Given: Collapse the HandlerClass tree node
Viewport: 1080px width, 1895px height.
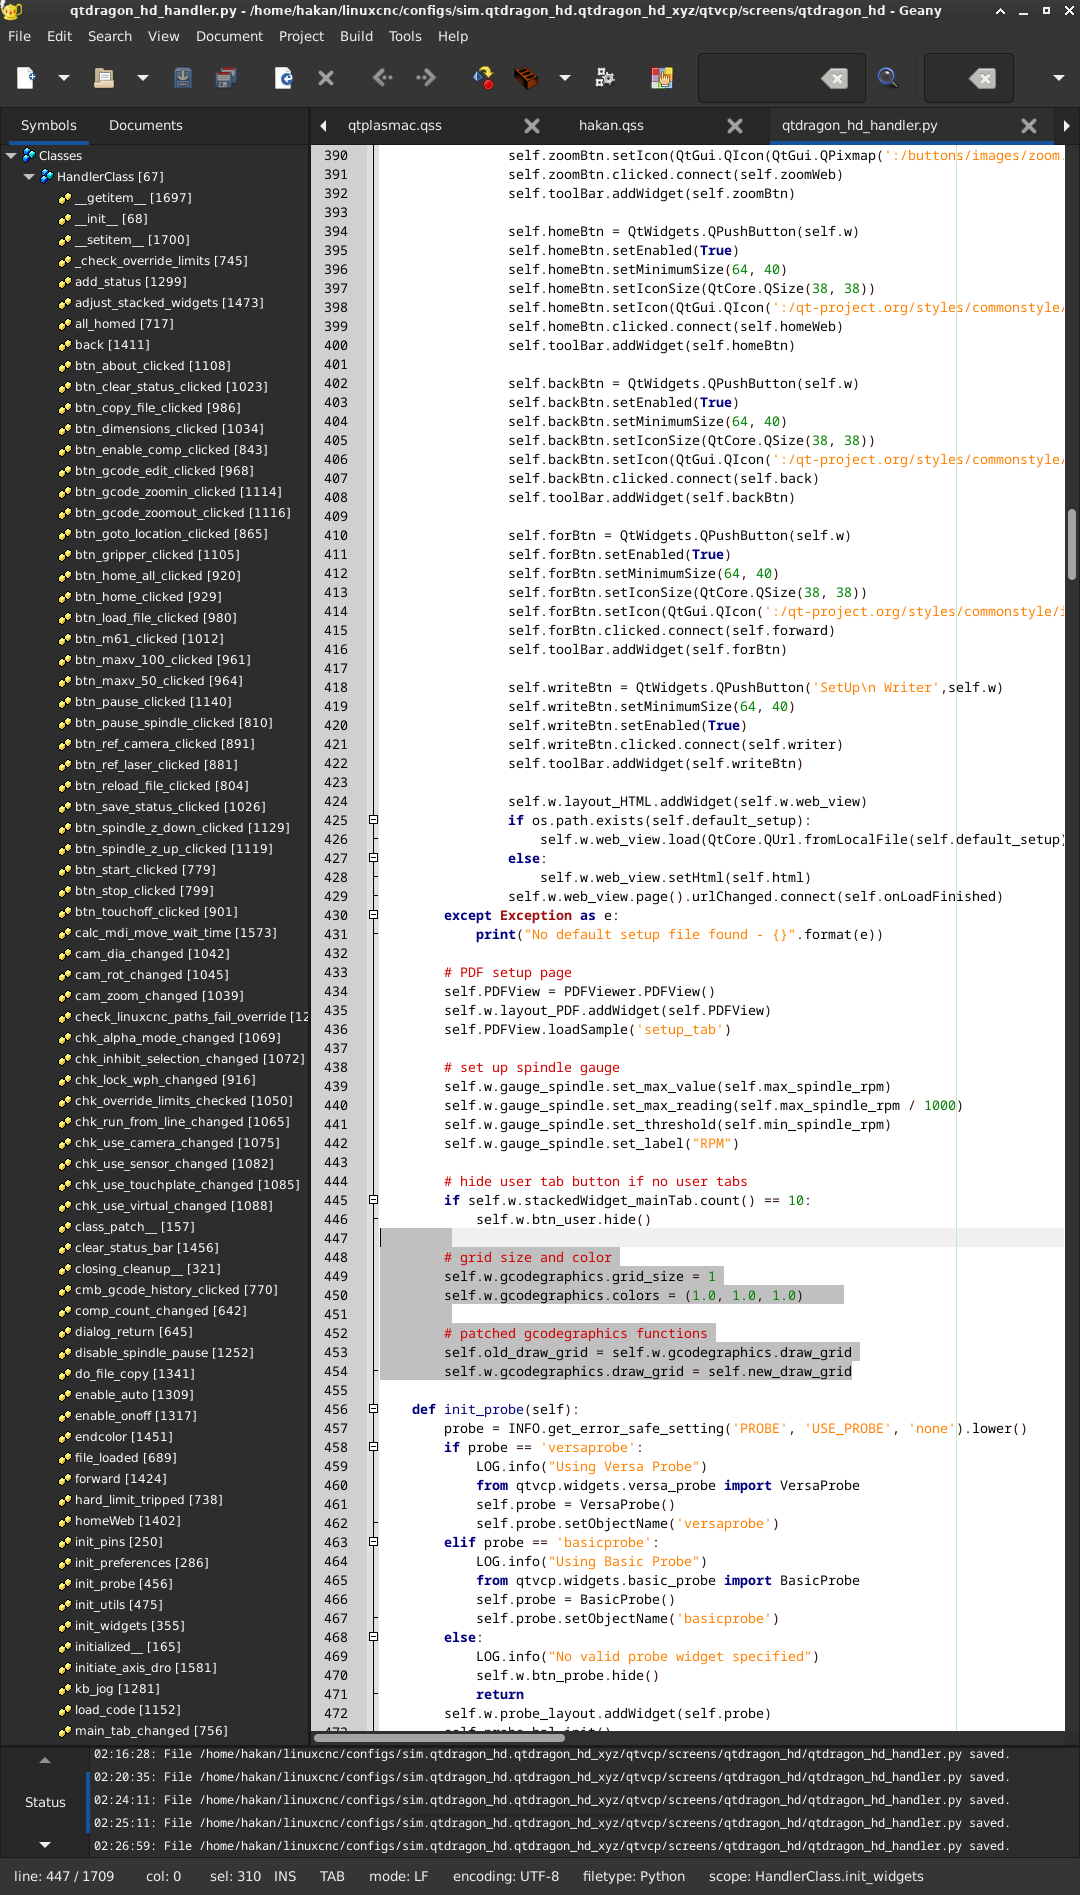Looking at the screenshot, I should click(29, 176).
